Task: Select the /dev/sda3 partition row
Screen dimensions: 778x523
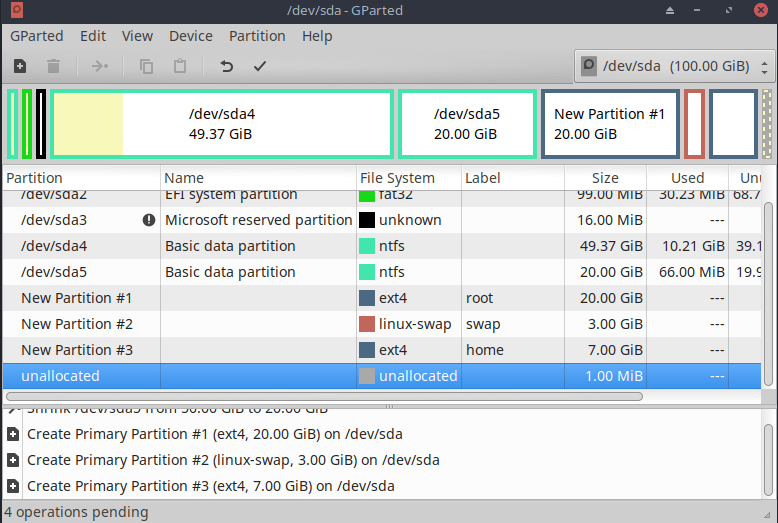Action: 382,220
